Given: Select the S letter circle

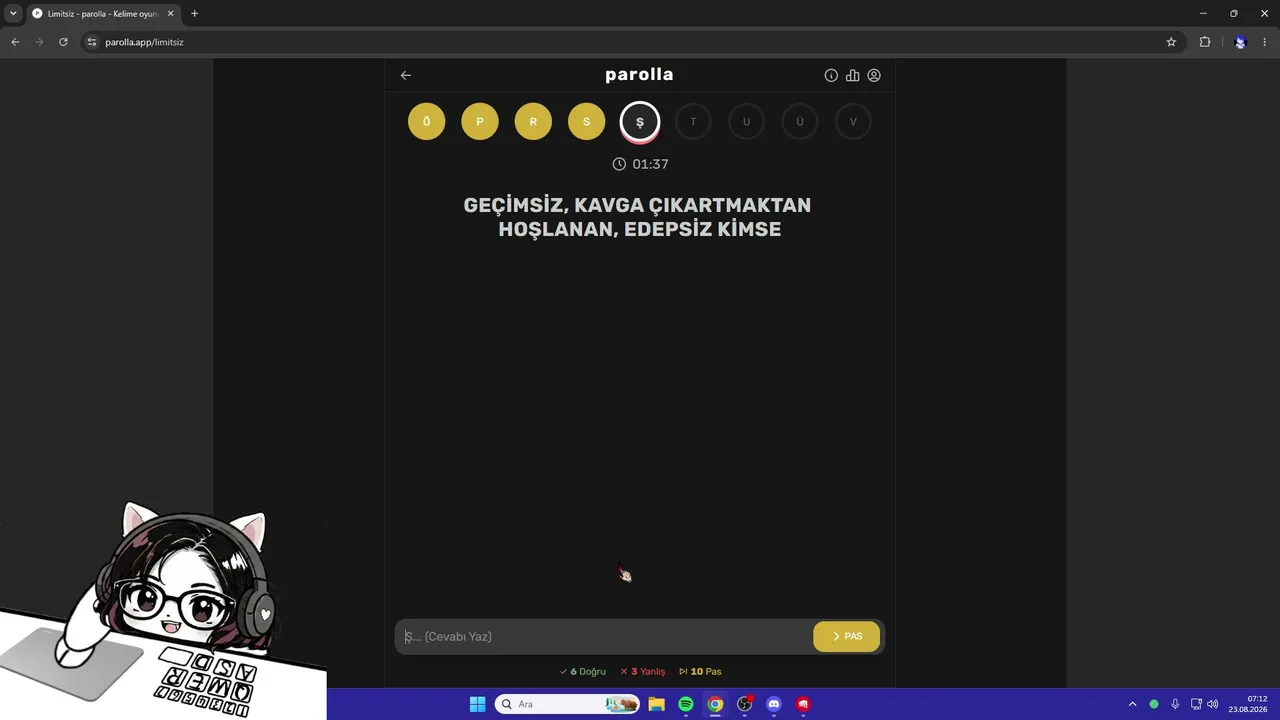Looking at the screenshot, I should [586, 122].
